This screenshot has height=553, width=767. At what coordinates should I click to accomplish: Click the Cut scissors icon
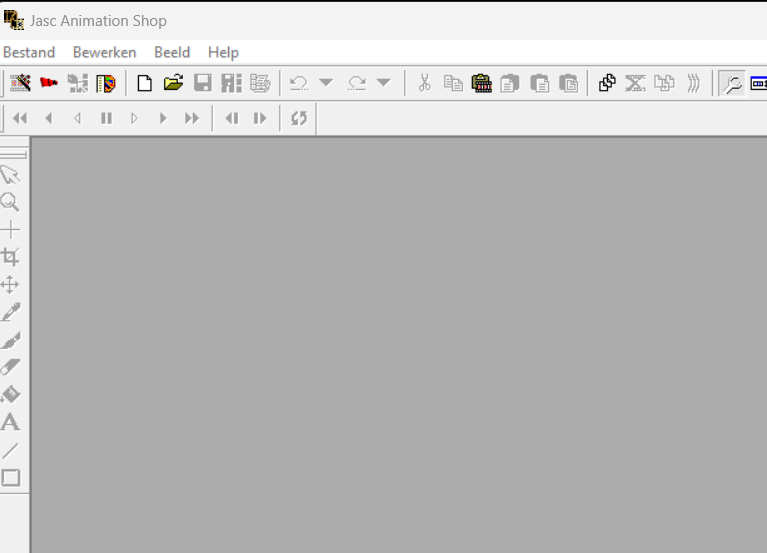425,83
